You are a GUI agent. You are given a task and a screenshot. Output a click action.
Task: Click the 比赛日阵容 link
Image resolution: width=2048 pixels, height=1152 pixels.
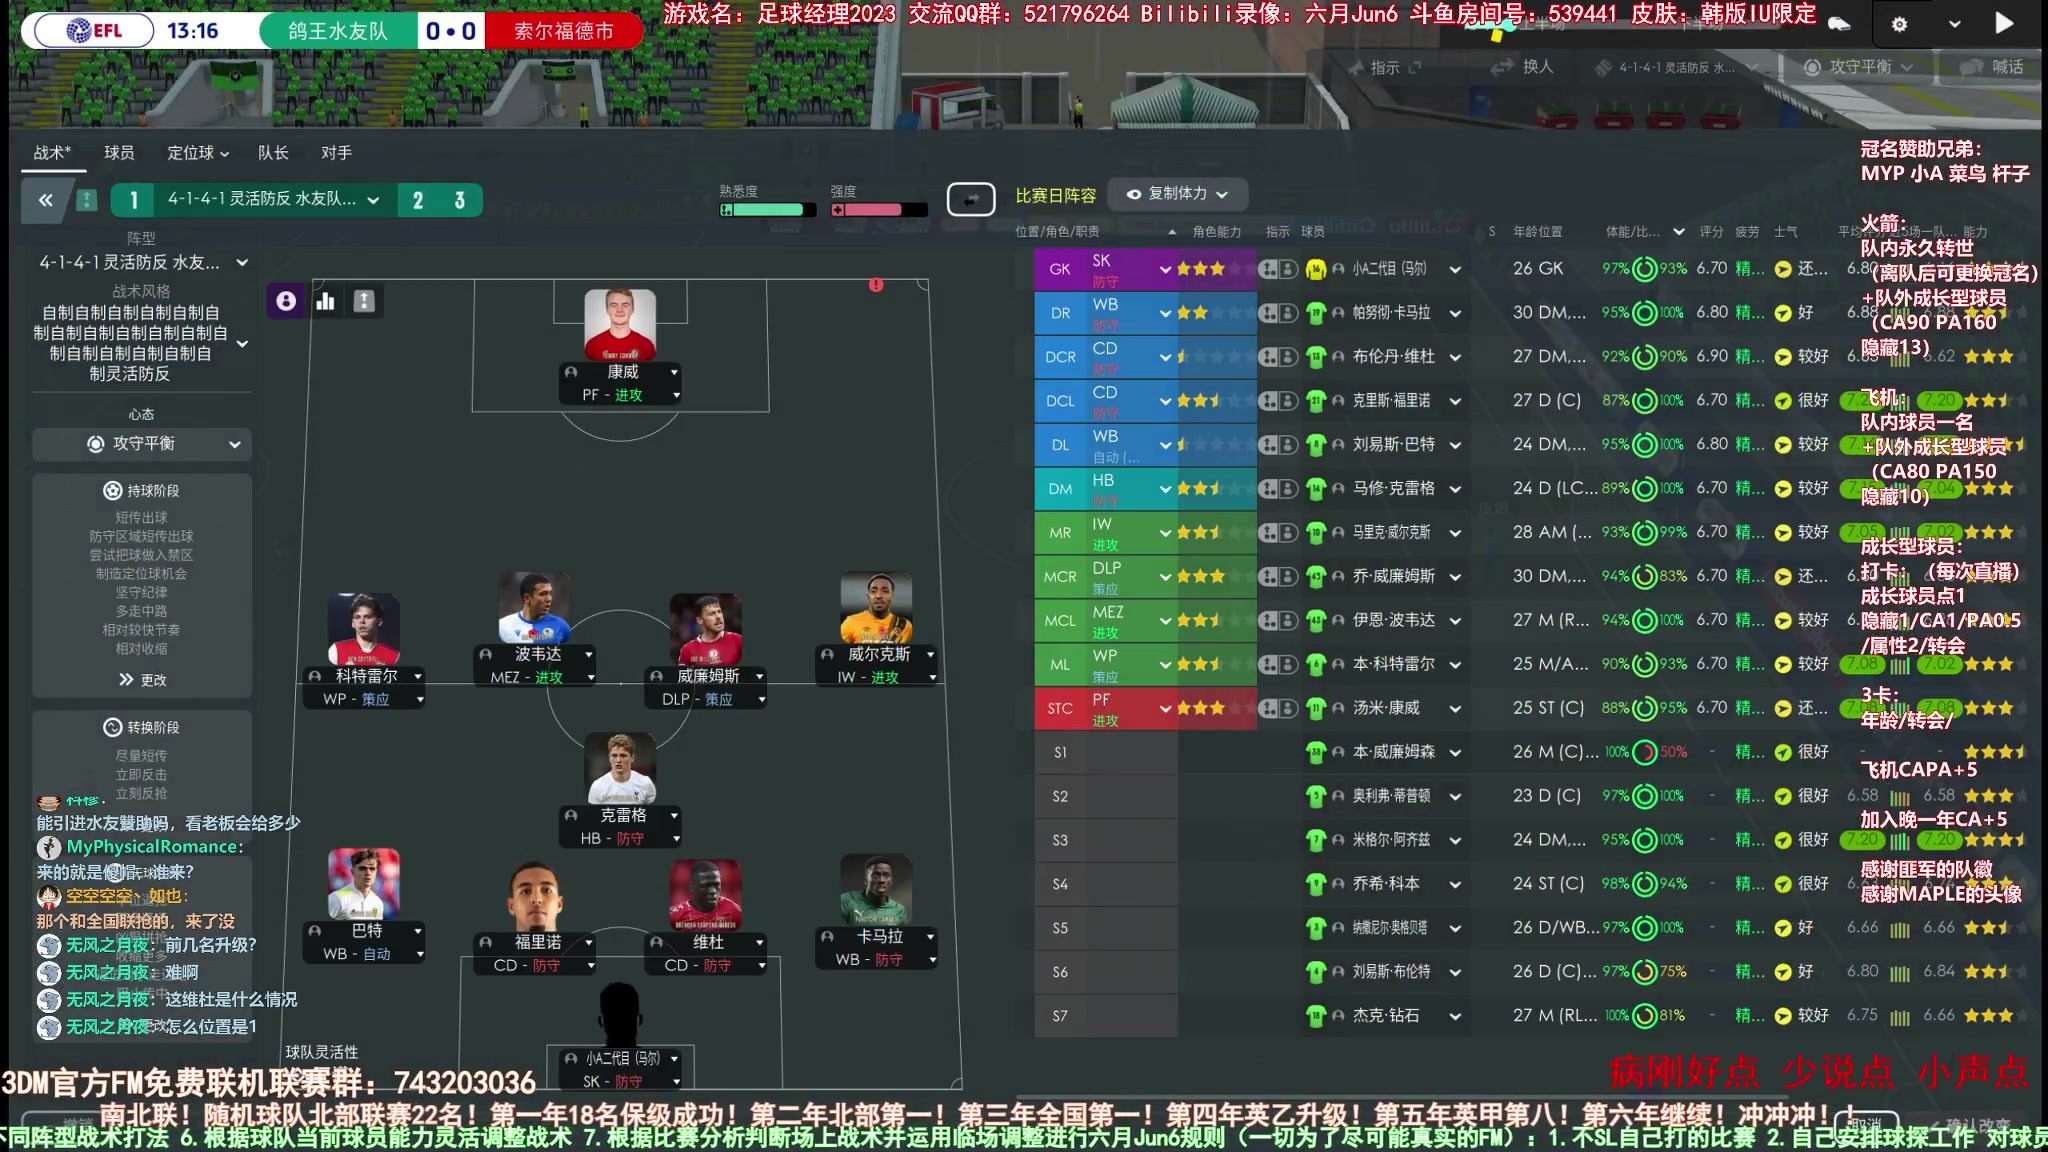point(1056,195)
